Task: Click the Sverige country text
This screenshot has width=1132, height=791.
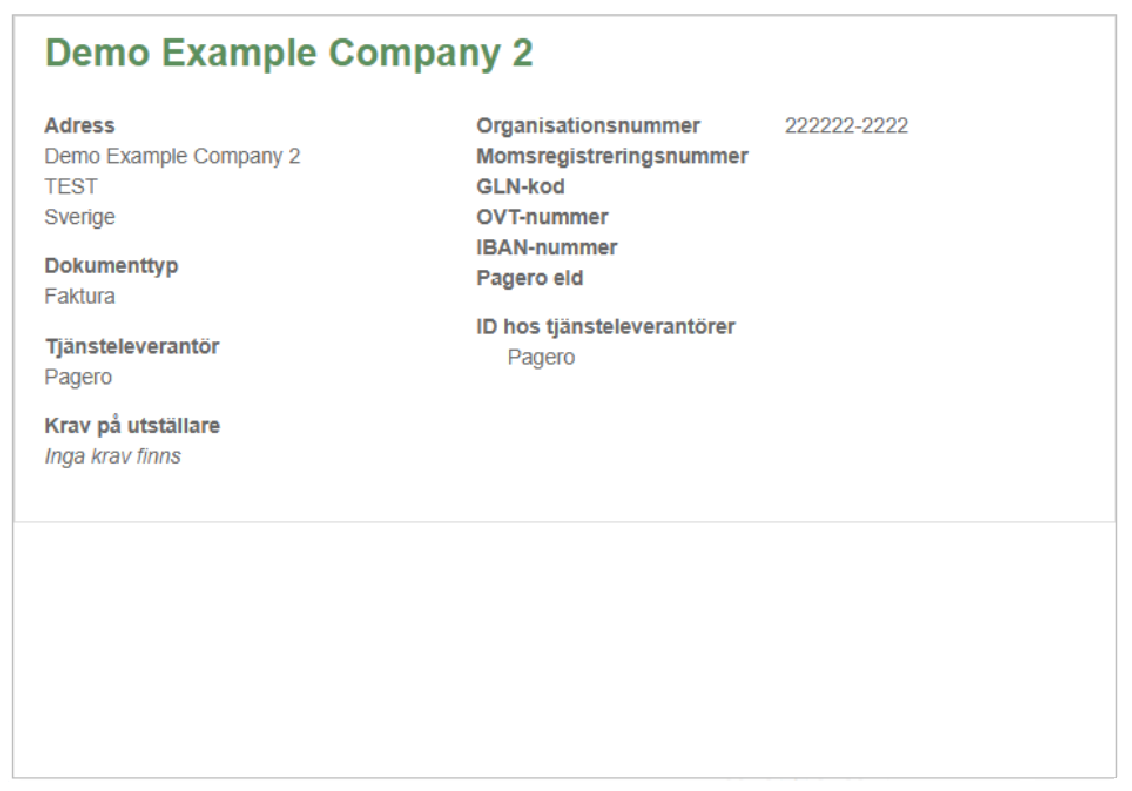Action: [79, 217]
